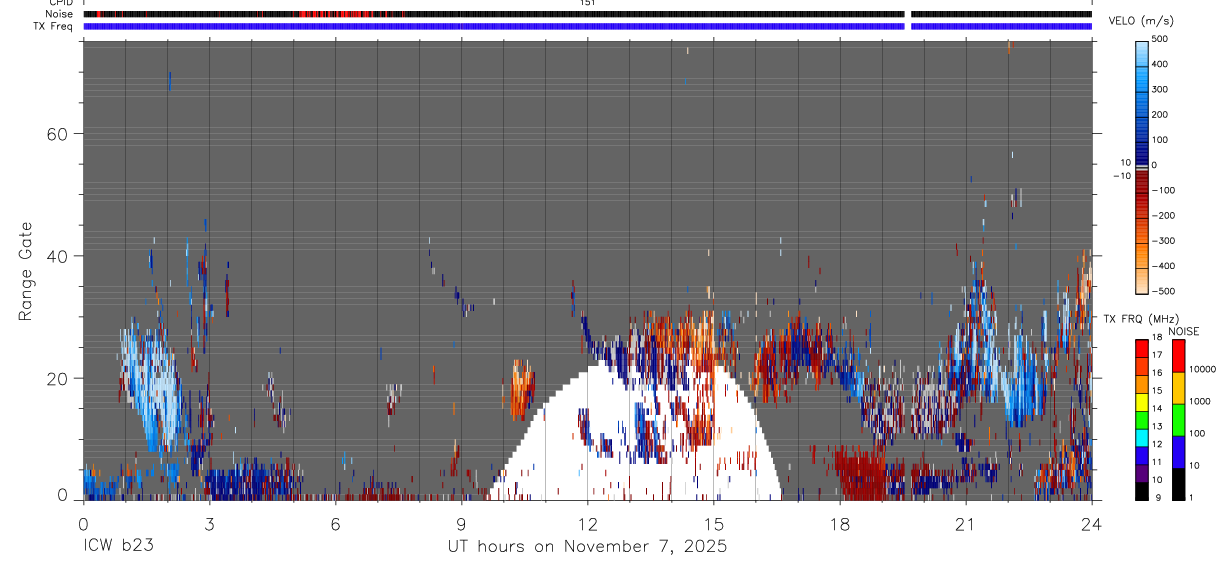1228x567 pixels.
Task: Click the -10 threshold label beside velocity bar
Action: [1121, 175]
